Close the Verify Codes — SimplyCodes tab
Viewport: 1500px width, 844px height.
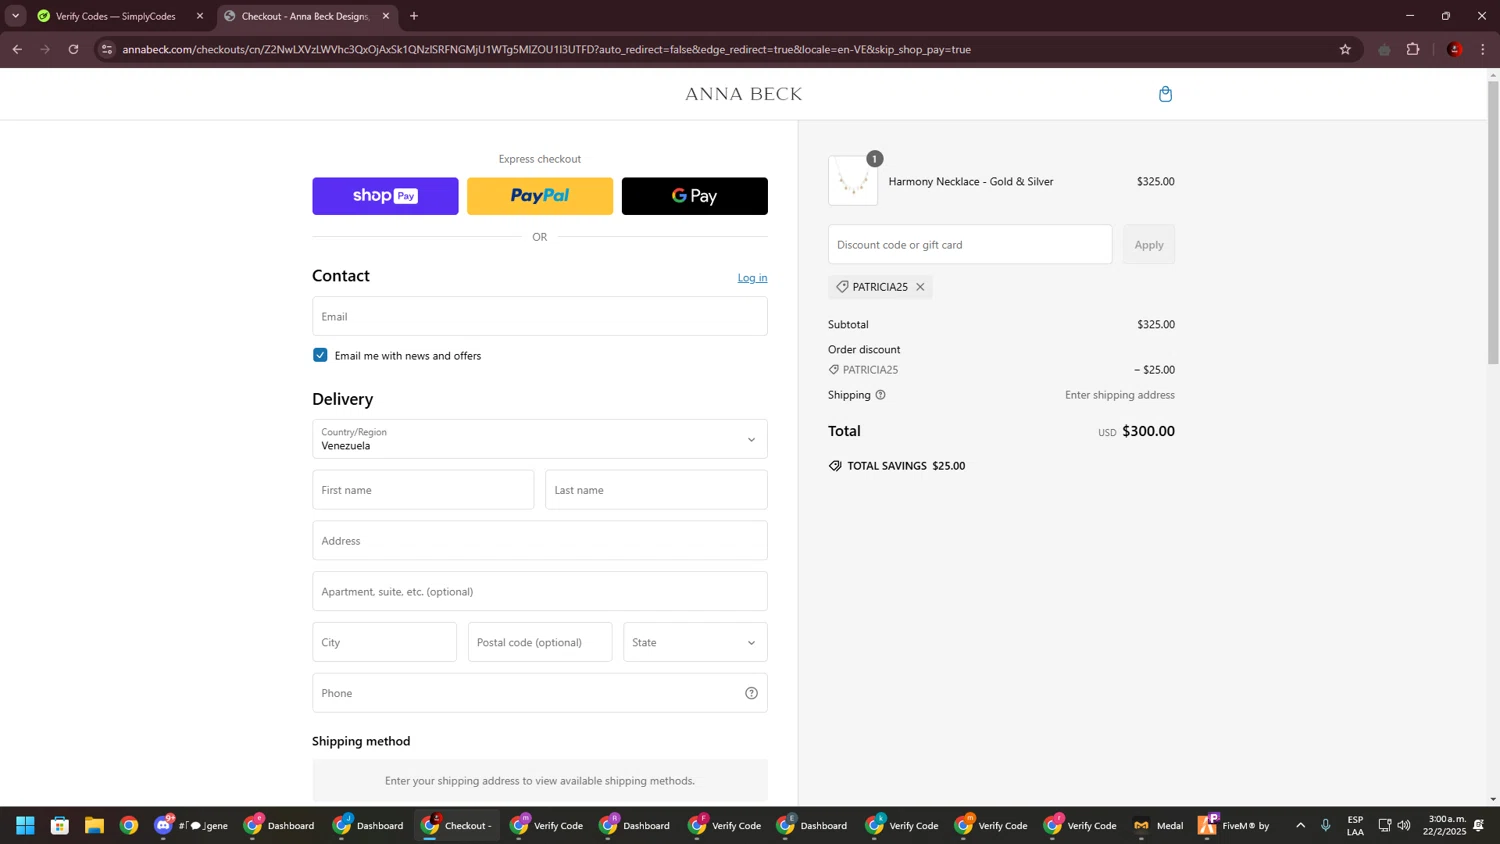pos(200,16)
